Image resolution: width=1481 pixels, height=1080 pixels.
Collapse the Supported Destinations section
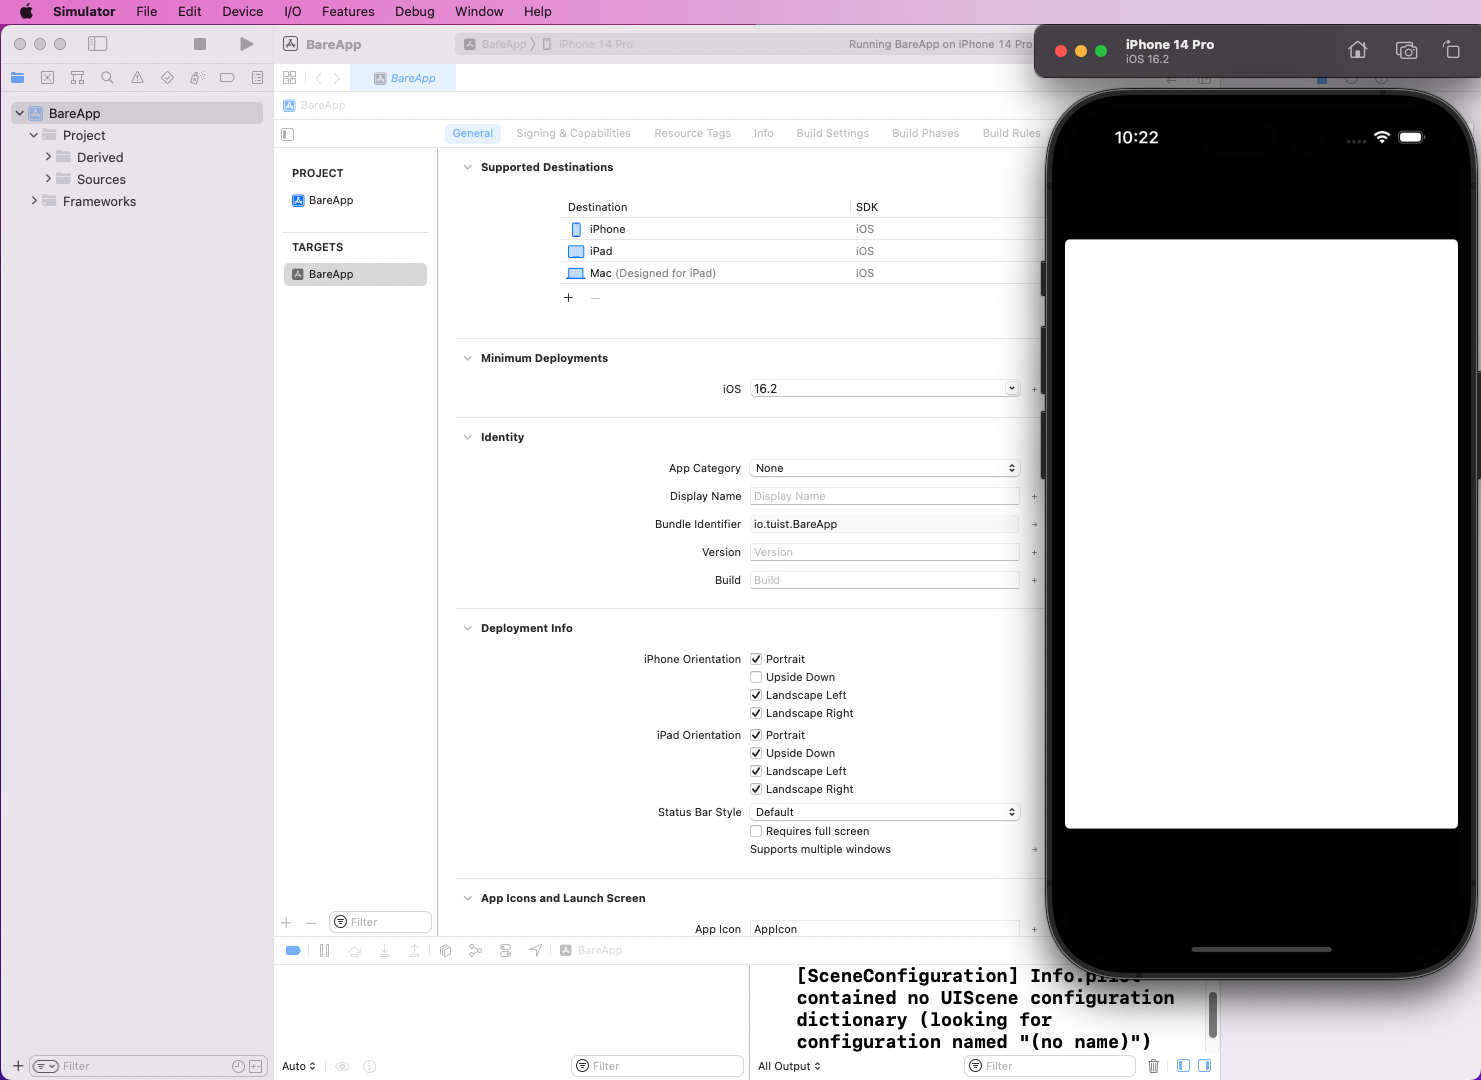tap(467, 167)
